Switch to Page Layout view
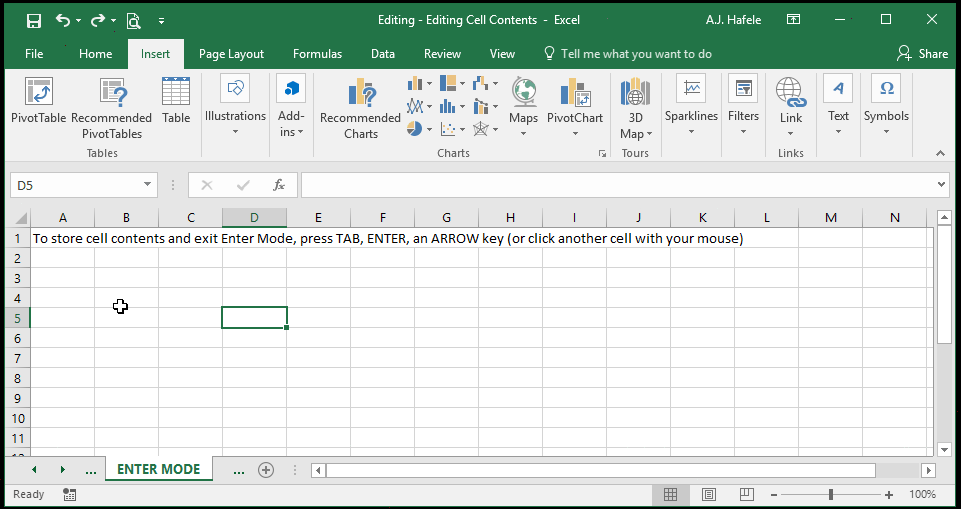Image resolution: width=961 pixels, height=509 pixels. pyautogui.click(x=708, y=494)
